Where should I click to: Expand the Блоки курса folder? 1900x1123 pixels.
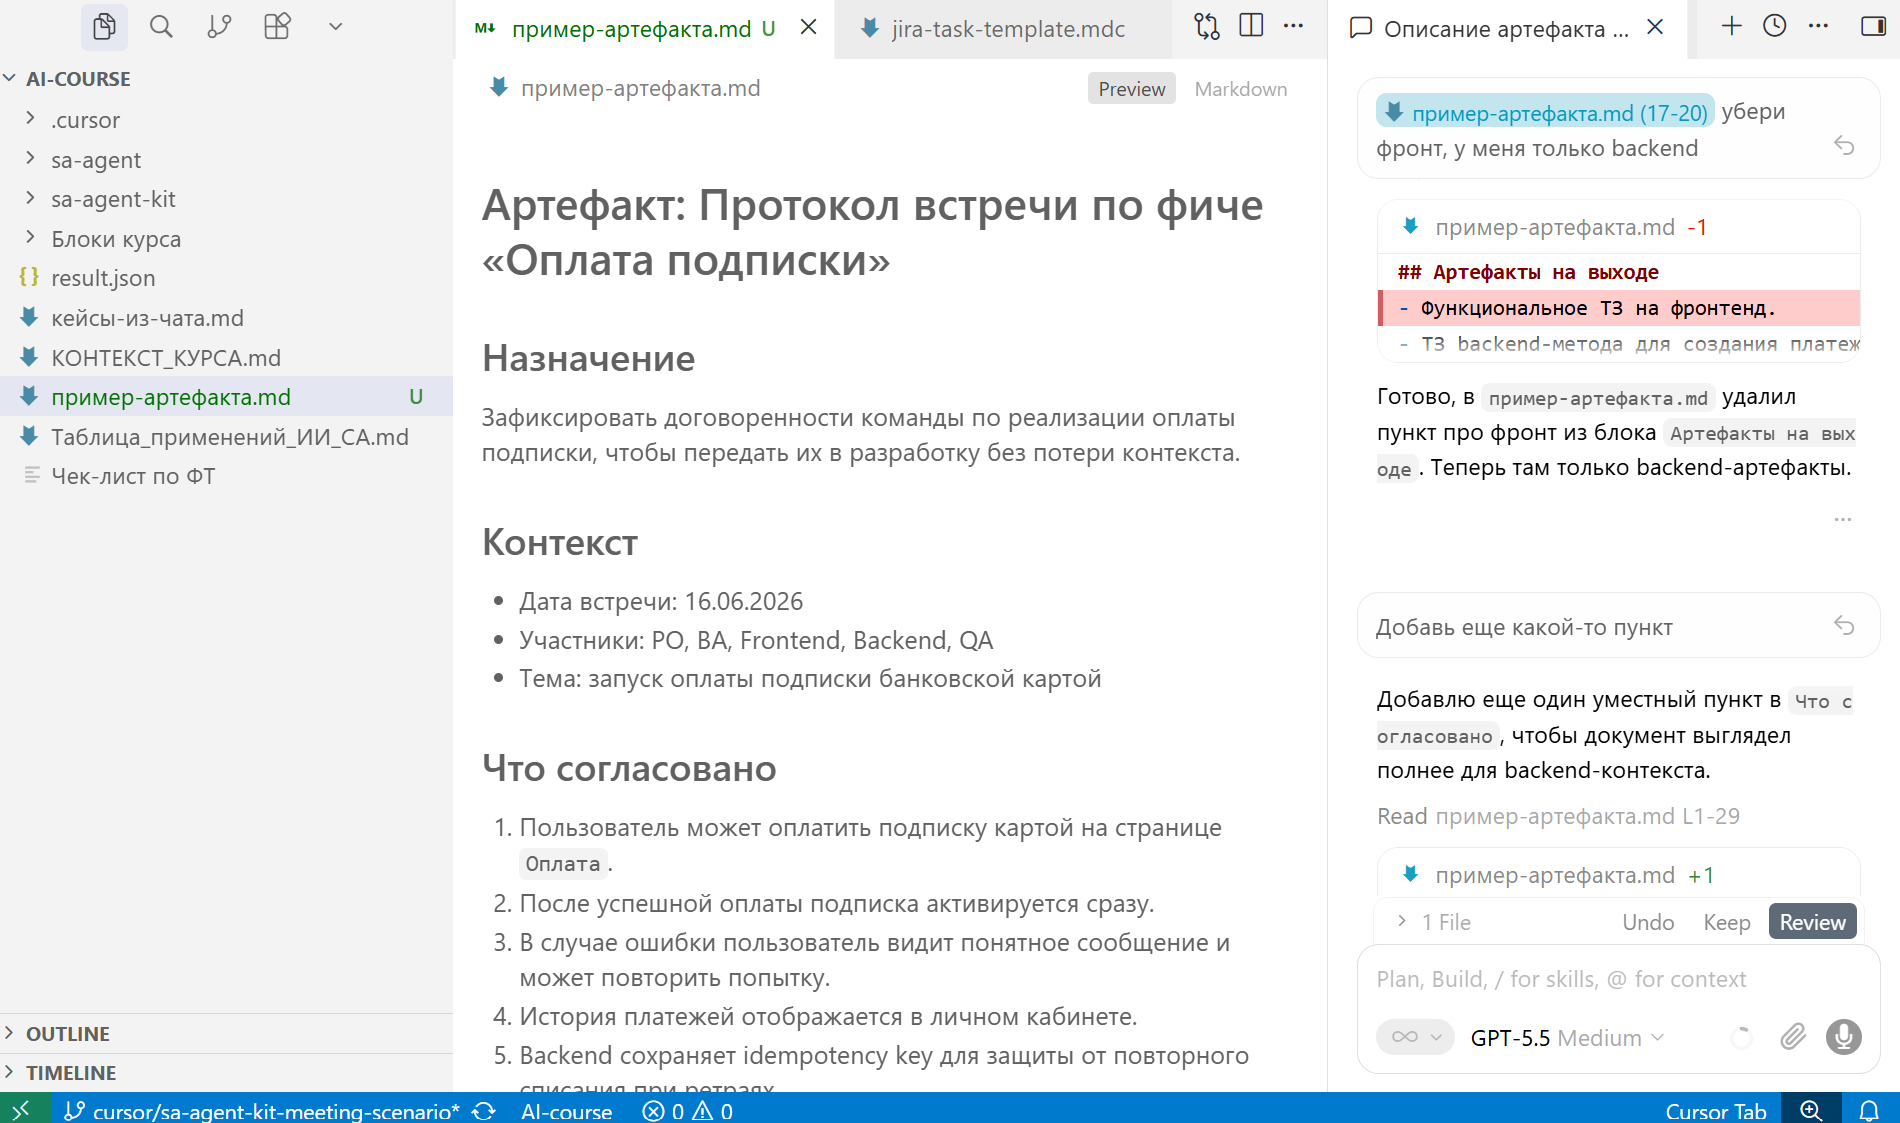point(226,239)
